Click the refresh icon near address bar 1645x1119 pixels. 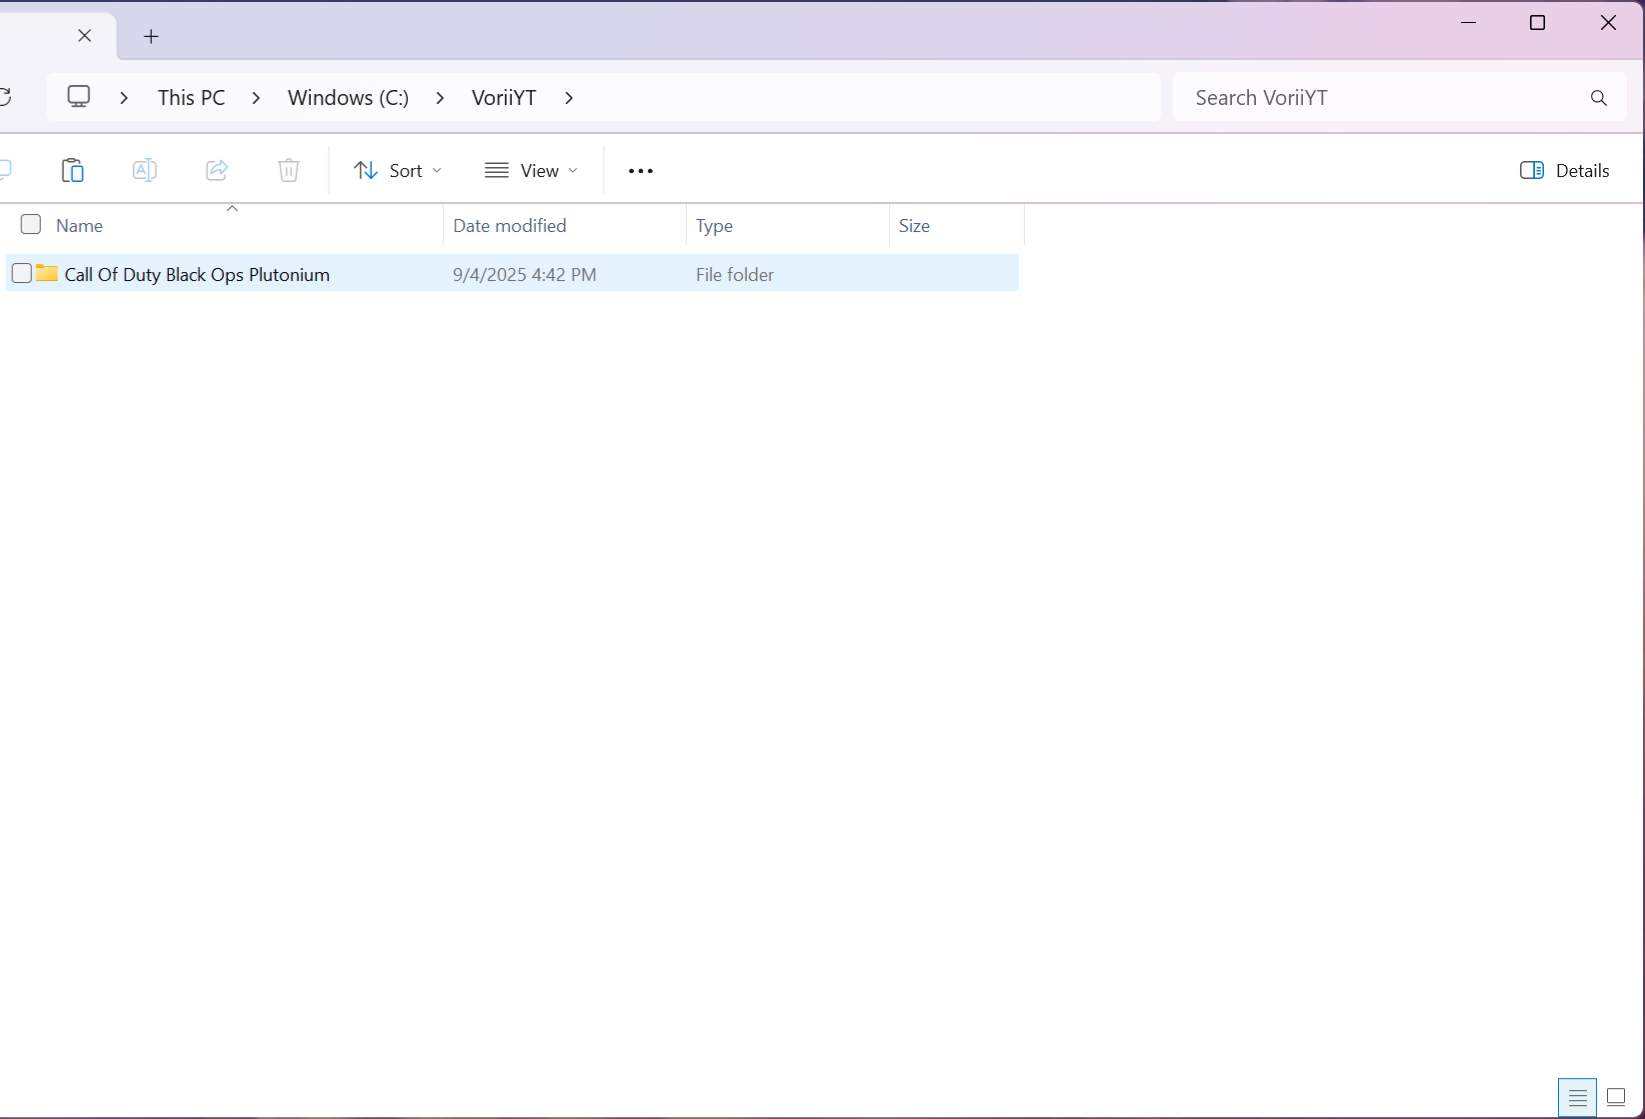5,97
